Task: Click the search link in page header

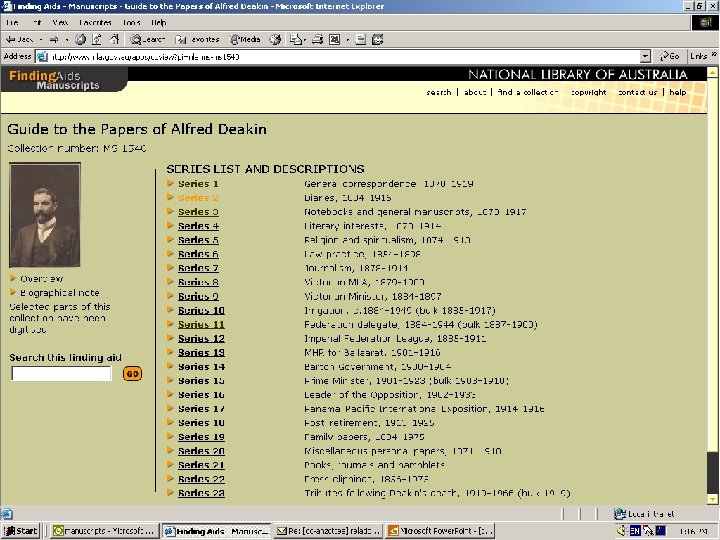Action: pyautogui.click(x=439, y=92)
